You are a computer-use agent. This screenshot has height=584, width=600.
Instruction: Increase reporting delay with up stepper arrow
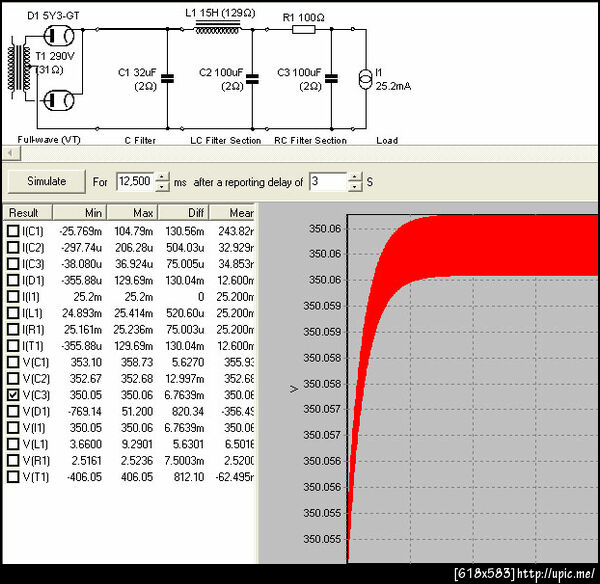[355, 177]
